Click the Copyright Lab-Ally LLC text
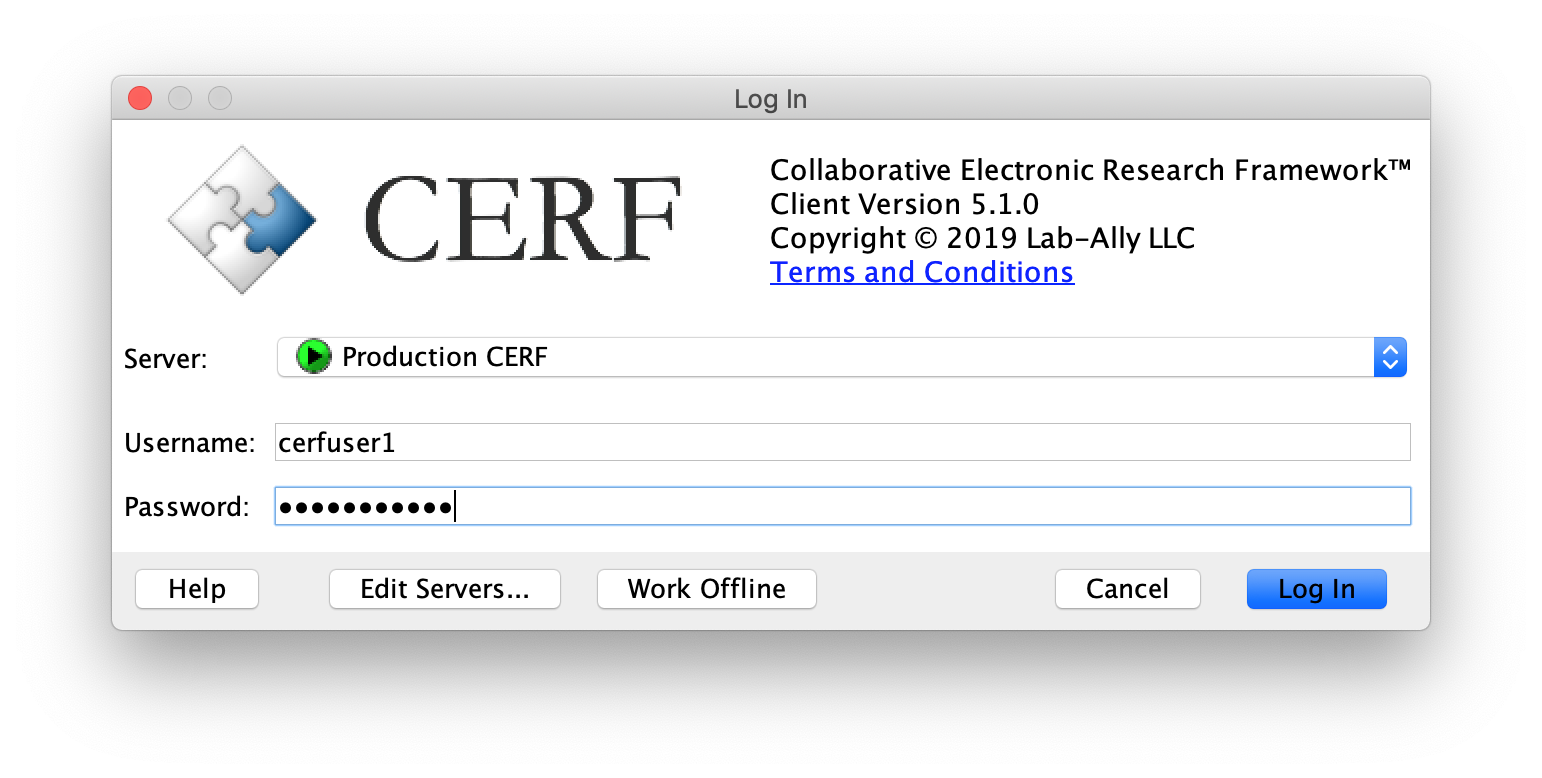The width and height of the screenshot is (1542, 778). 981,238
